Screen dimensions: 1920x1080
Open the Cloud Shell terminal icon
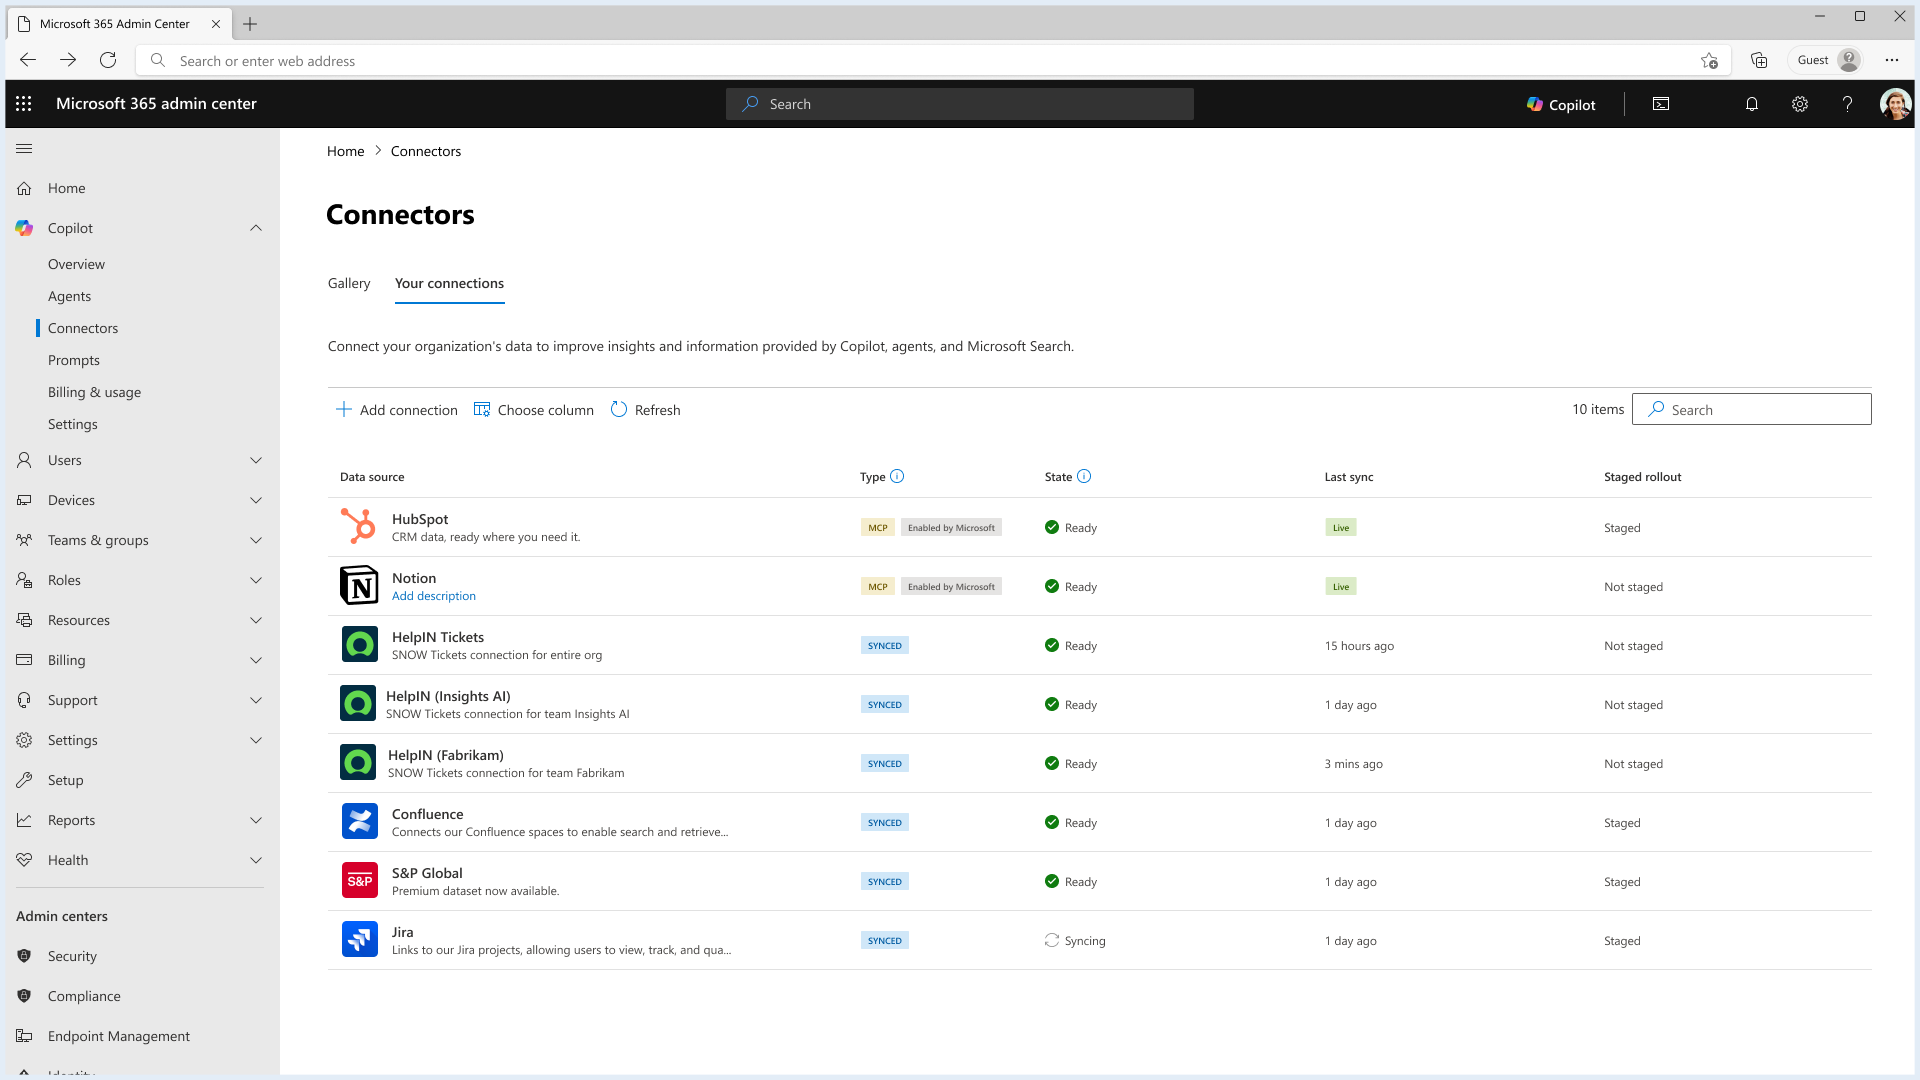pos(1661,104)
